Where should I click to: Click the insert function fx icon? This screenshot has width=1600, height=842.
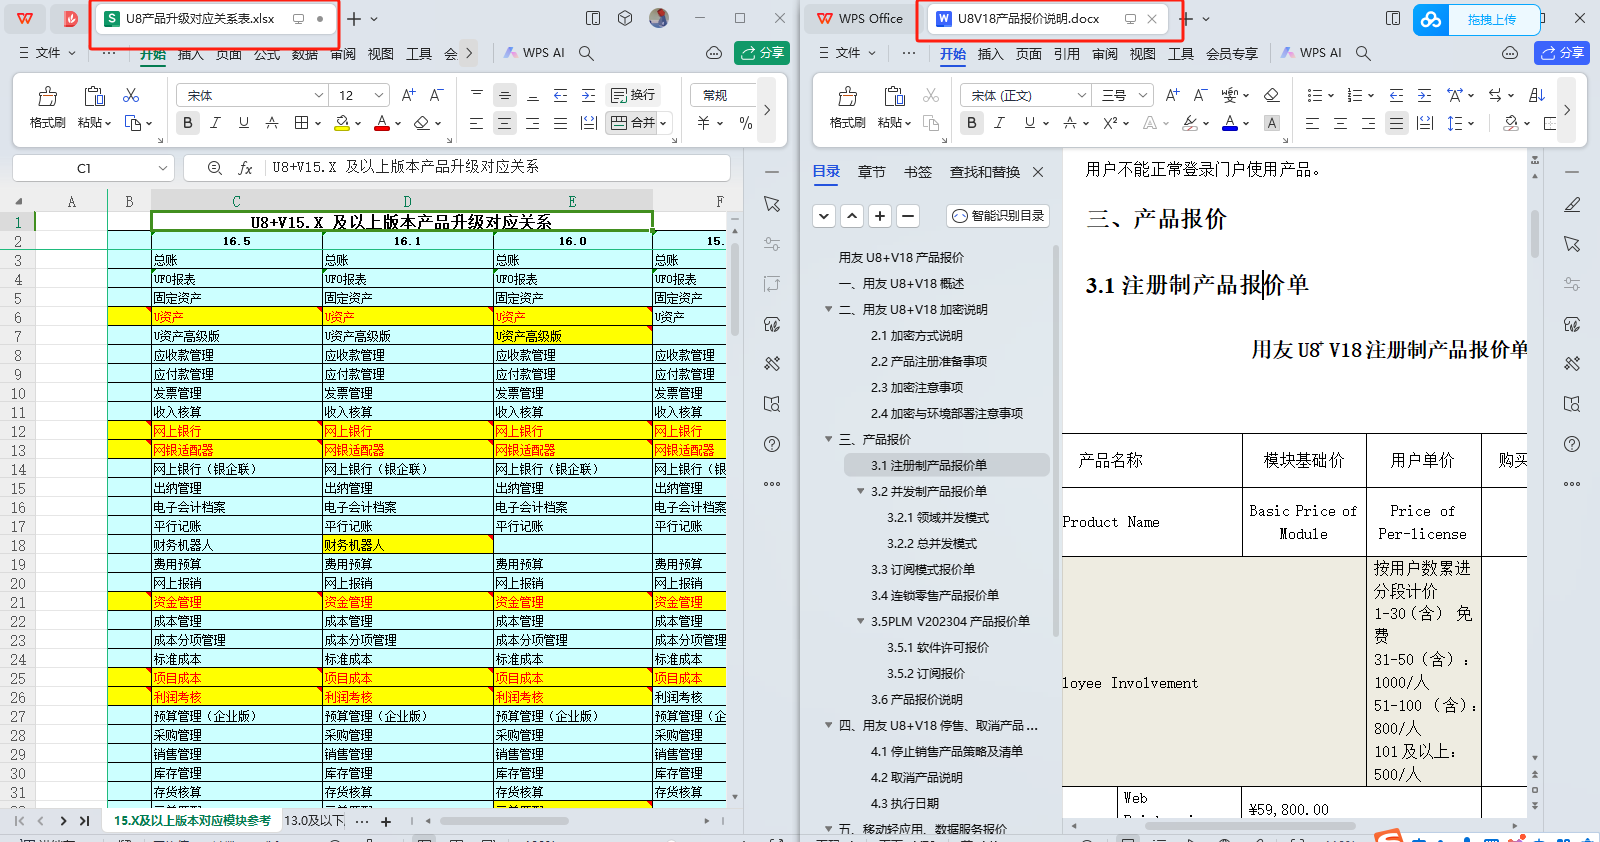245,168
